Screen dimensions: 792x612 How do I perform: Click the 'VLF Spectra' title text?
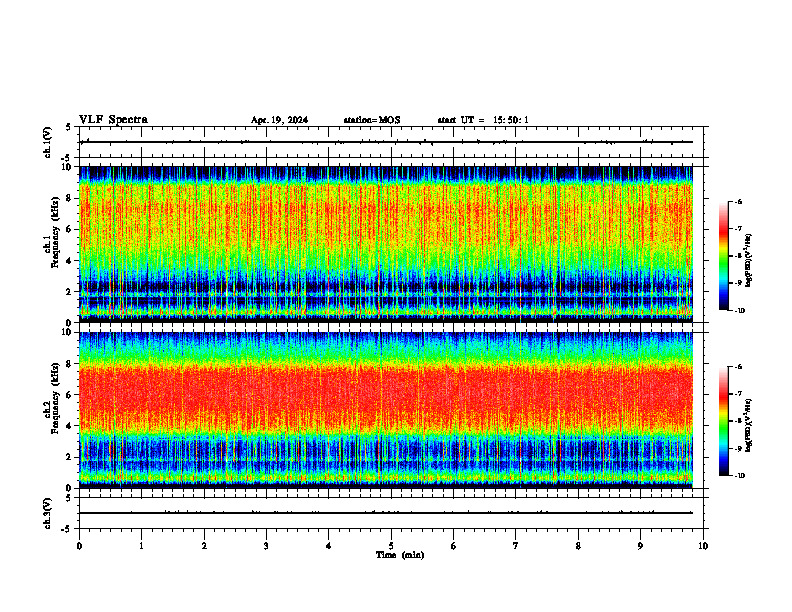coord(113,120)
